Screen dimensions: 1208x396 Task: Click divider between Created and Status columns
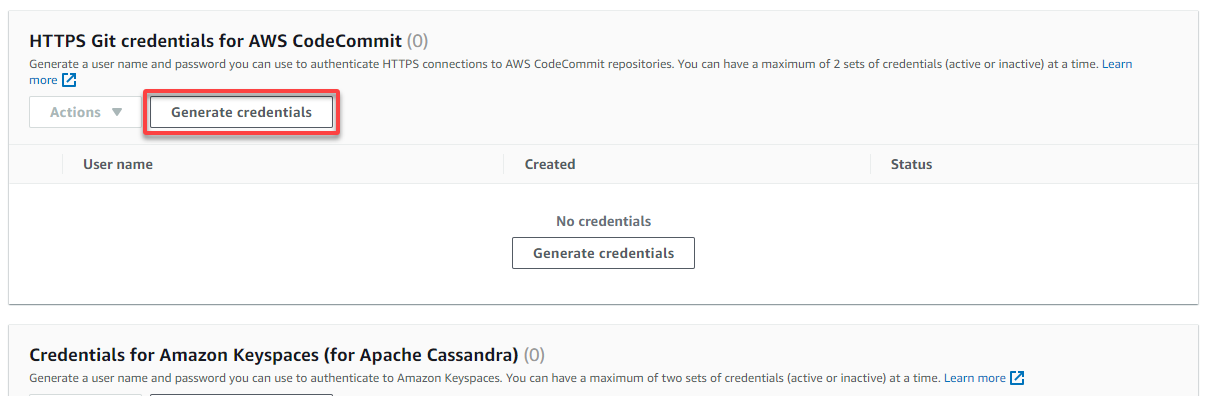coord(870,164)
